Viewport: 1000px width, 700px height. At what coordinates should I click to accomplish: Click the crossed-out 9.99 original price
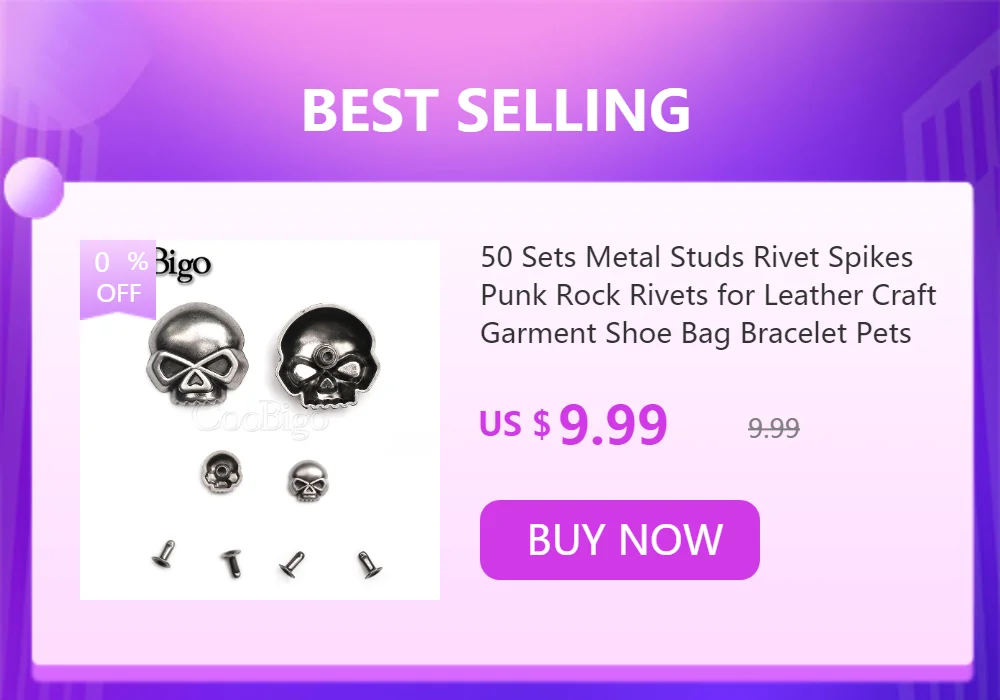774,428
